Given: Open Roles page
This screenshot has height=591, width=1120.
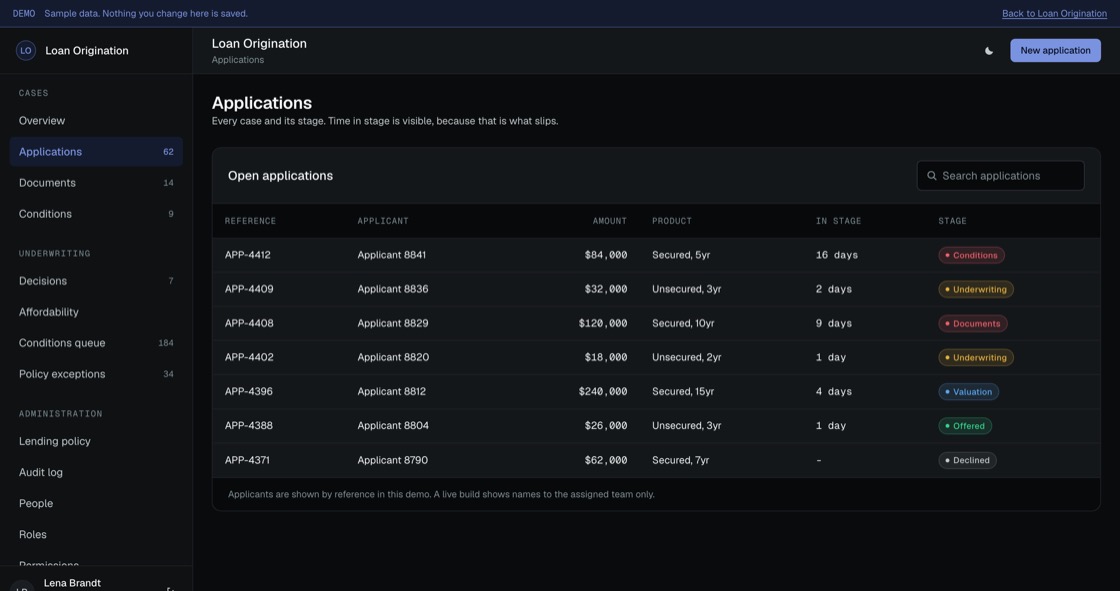Looking at the screenshot, I should (x=96, y=535).
